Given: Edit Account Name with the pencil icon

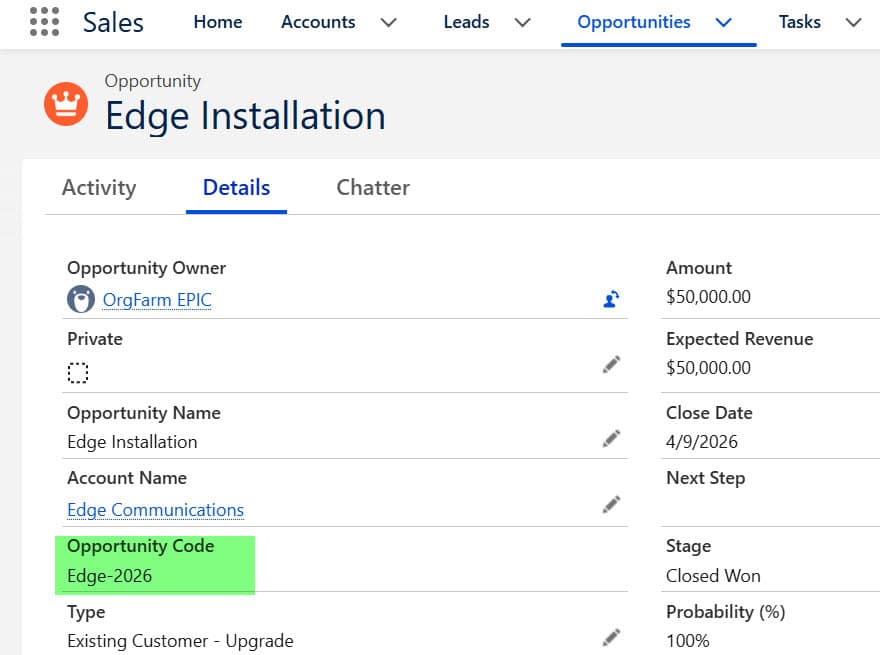Looking at the screenshot, I should coord(611,505).
